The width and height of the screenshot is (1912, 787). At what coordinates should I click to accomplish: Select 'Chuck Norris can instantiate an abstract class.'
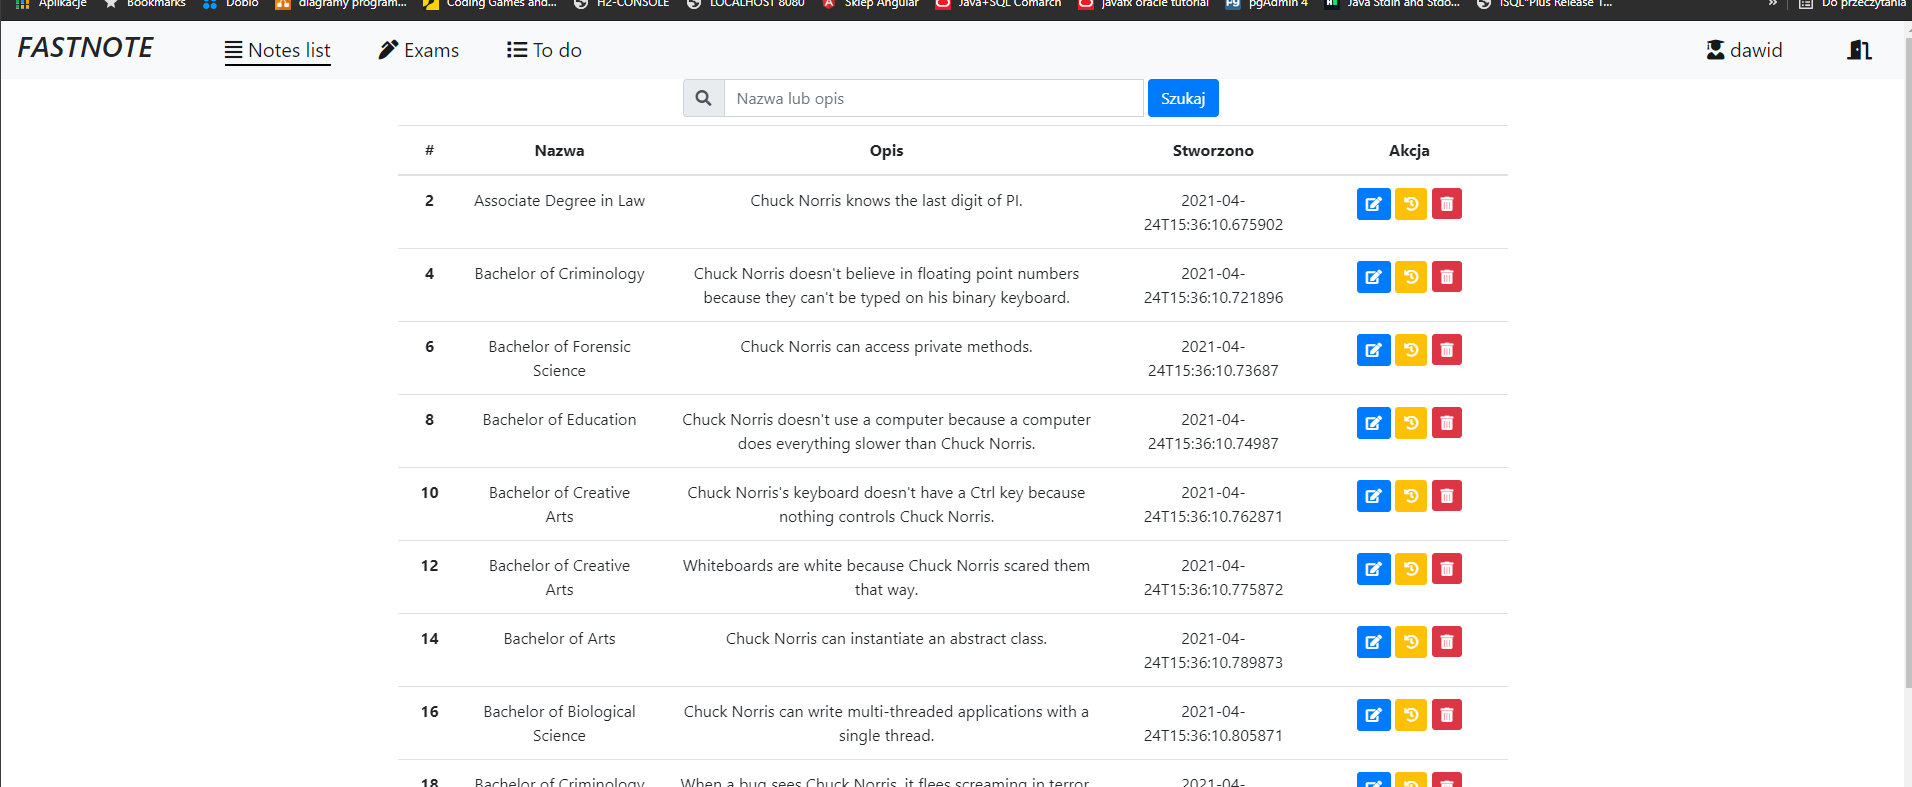click(886, 639)
